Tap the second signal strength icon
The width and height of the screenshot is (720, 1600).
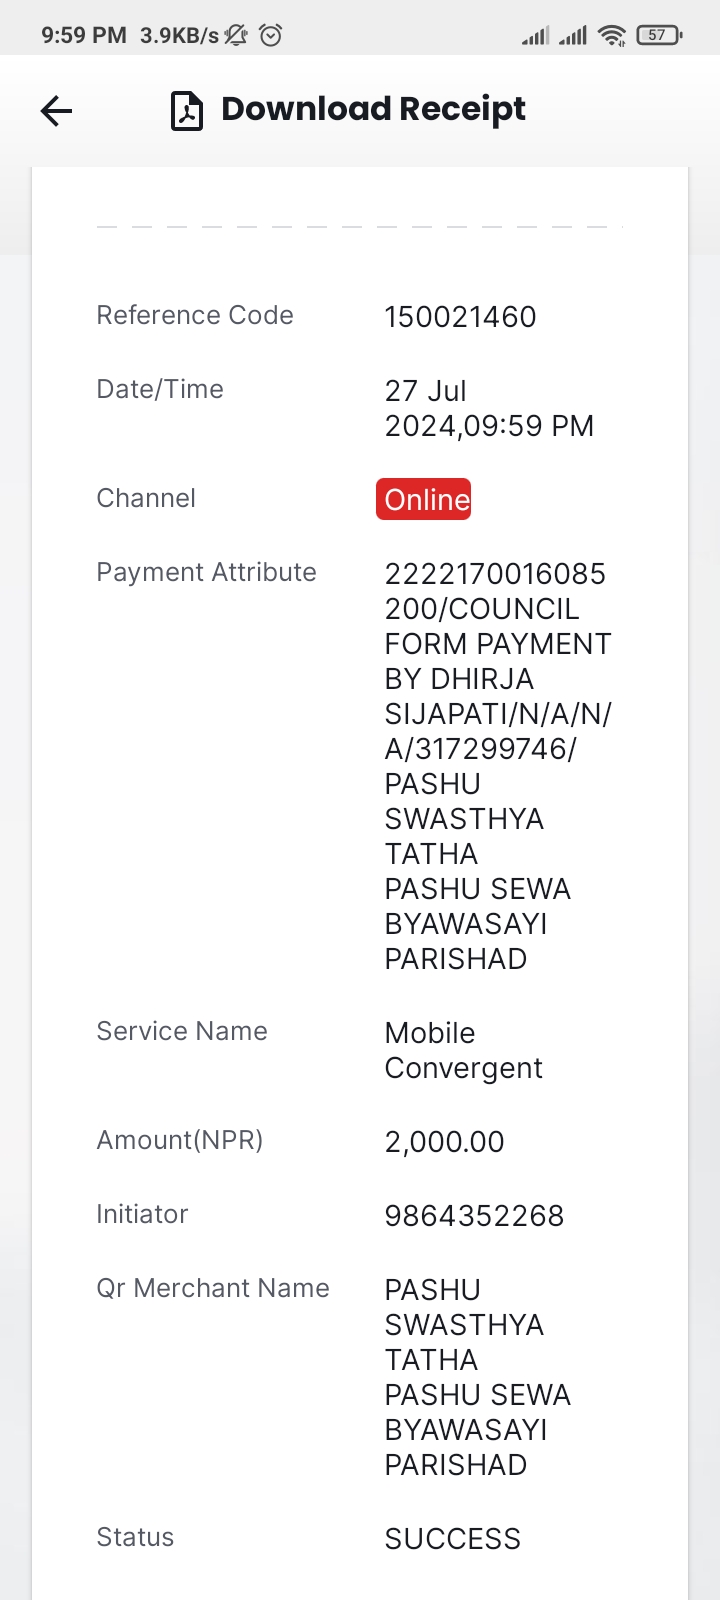click(573, 36)
